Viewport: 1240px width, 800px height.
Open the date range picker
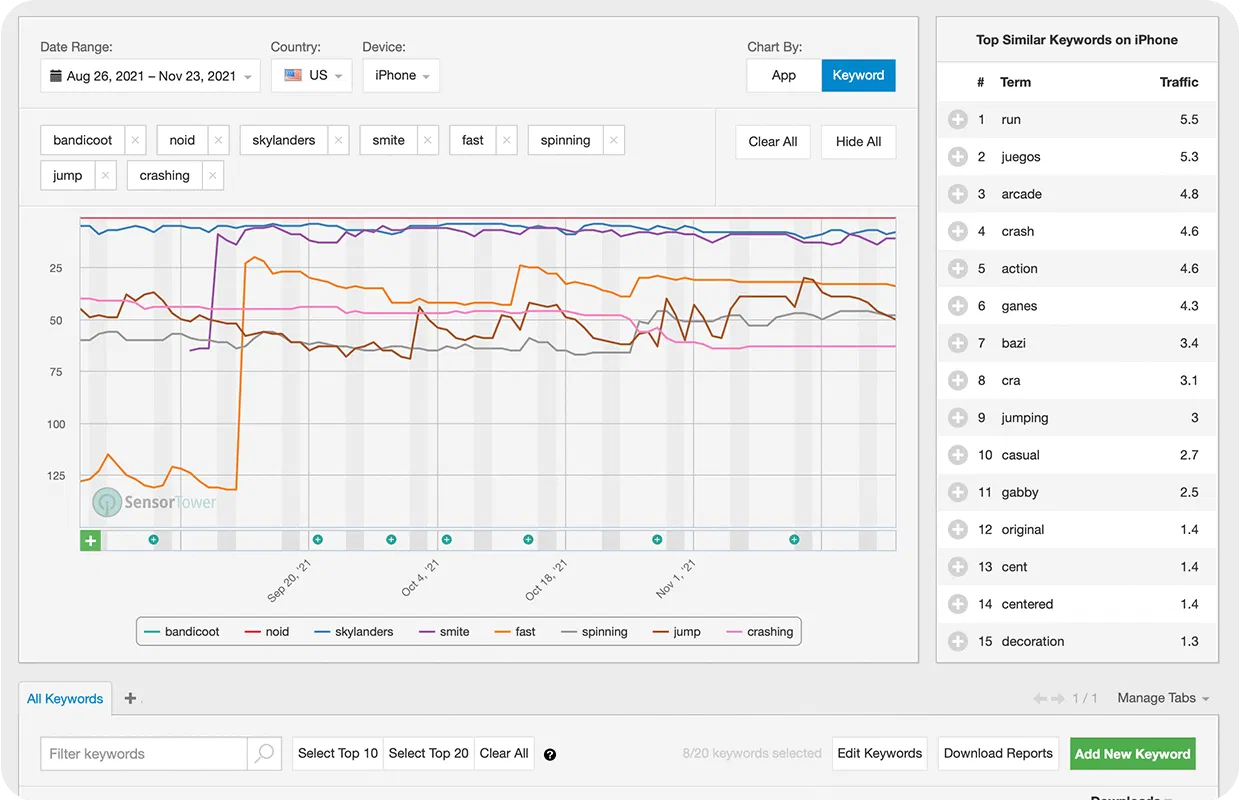pos(150,76)
